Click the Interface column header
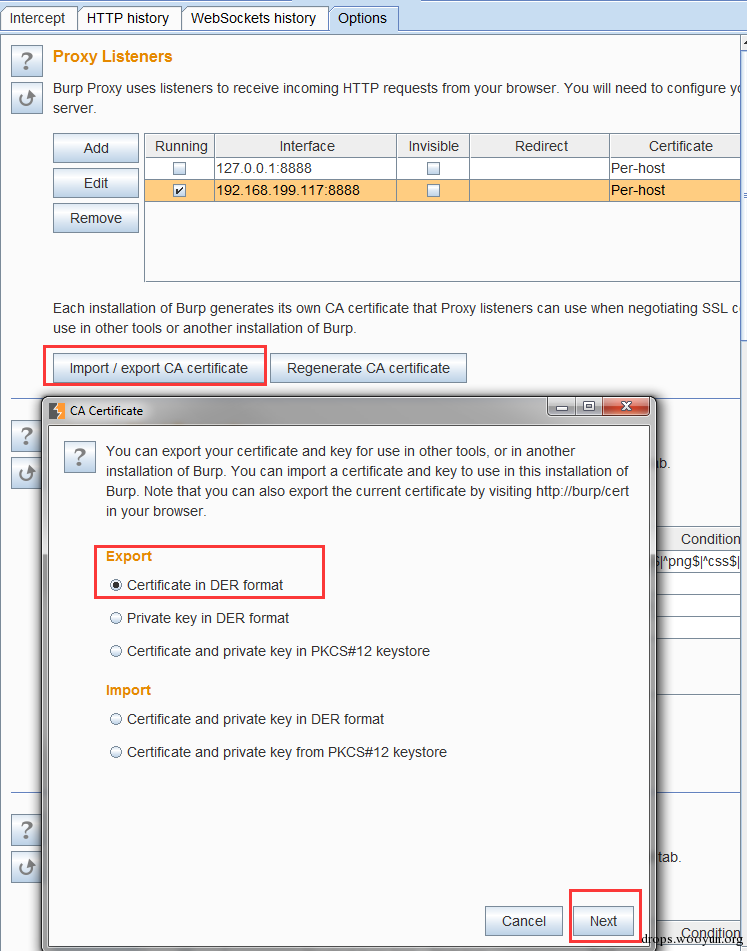Image resolution: width=747 pixels, height=951 pixels. click(306, 146)
